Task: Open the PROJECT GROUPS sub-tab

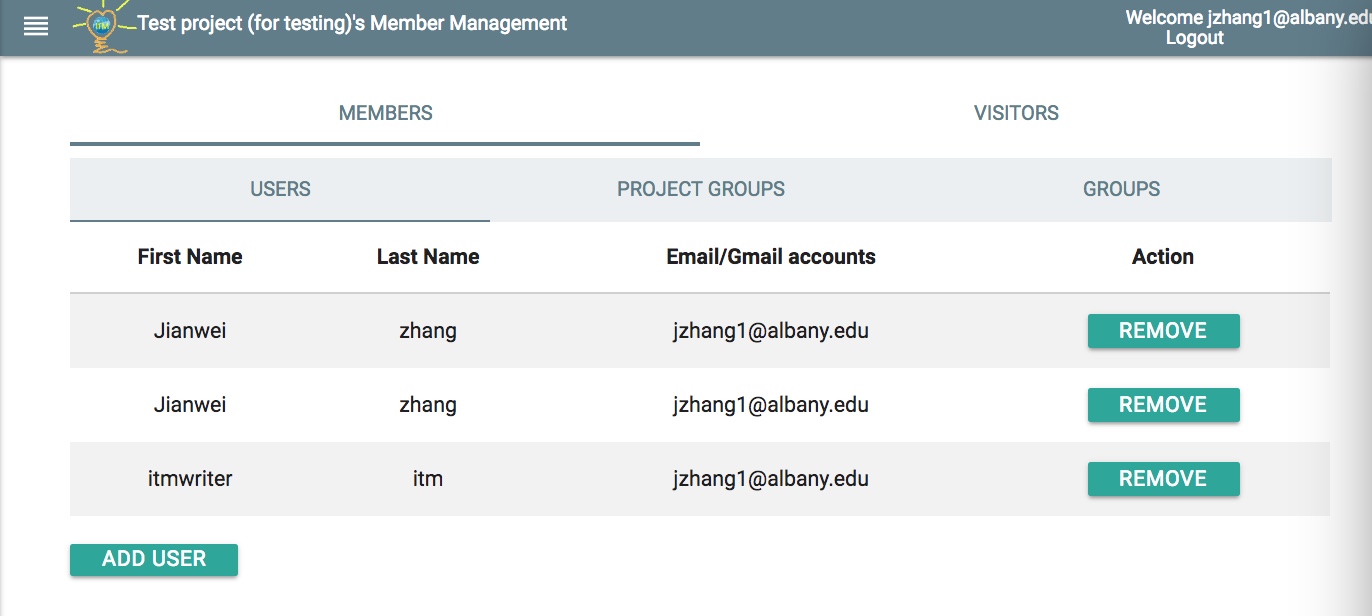Action: click(700, 189)
